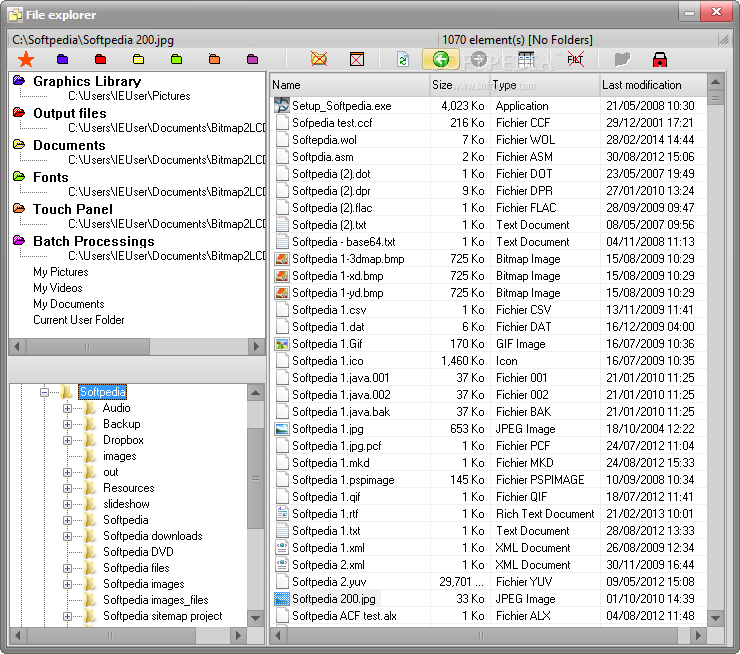The image size is (740, 654).
Task: Expand the slideshow folder node
Action: (67, 504)
